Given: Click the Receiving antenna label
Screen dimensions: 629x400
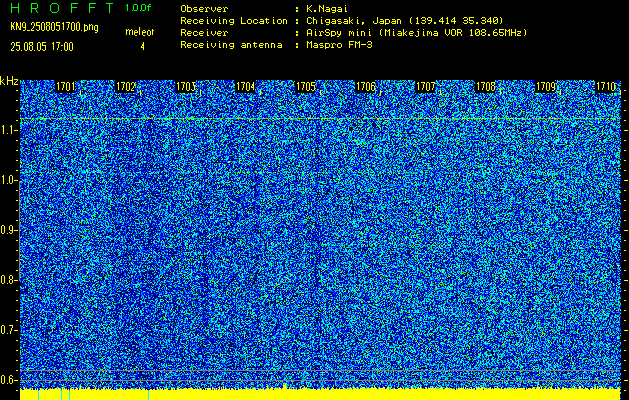Looking at the screenshot, I should pyautogui.click(x=231, y=45).
